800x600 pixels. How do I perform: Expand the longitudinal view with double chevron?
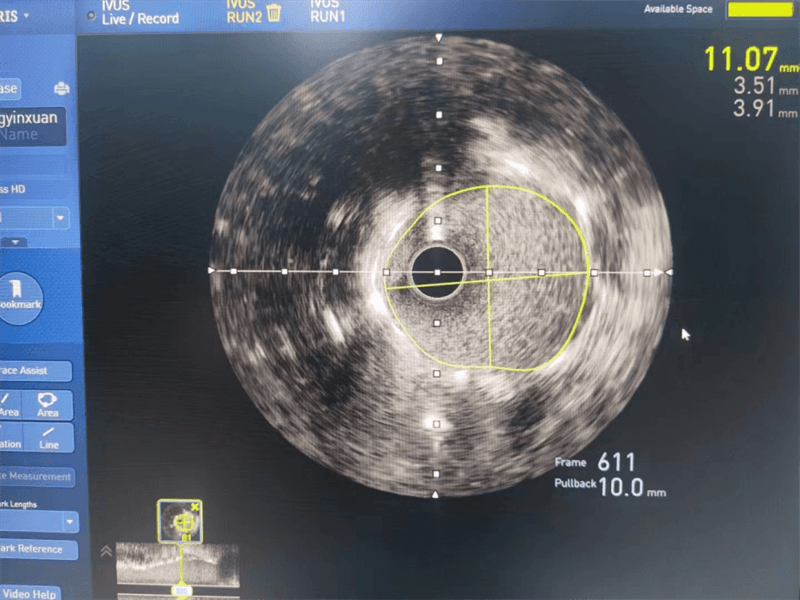coord(105,552)
